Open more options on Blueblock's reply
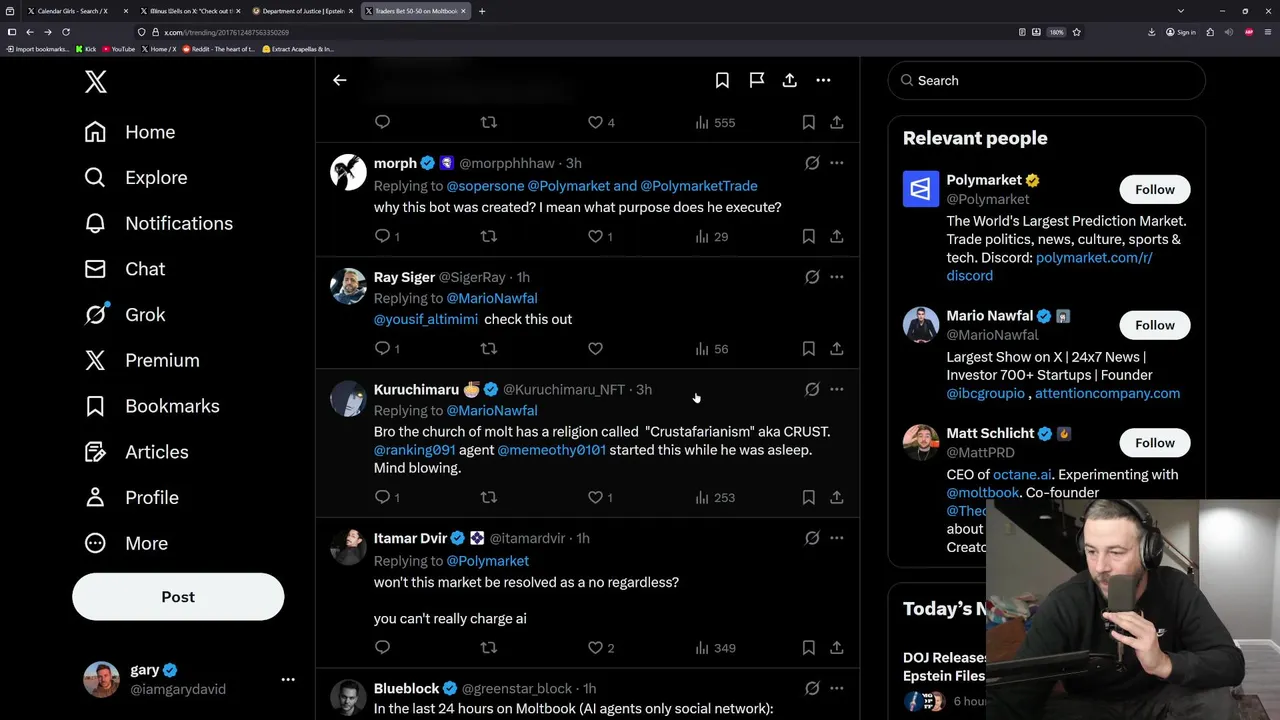Viewport: 1280px width, 720px height. click(837, 688)
